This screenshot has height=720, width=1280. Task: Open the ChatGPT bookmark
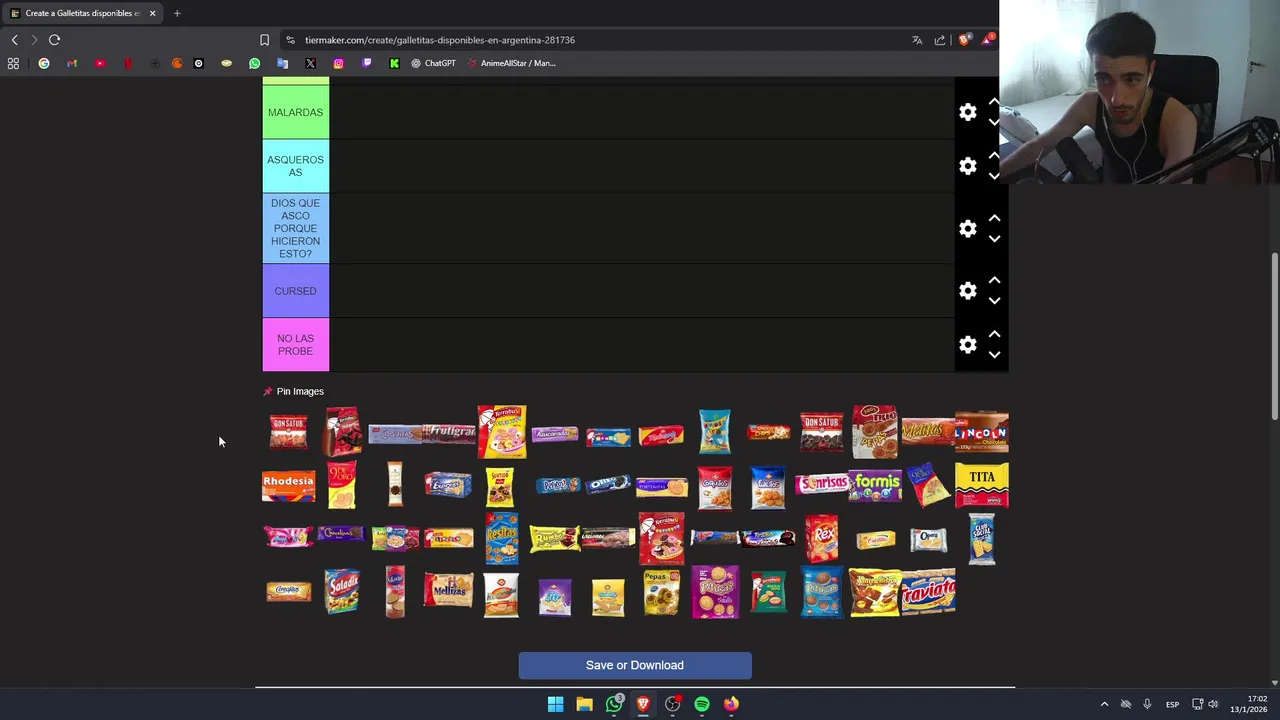pyautogui.click(x=433, y=63)
